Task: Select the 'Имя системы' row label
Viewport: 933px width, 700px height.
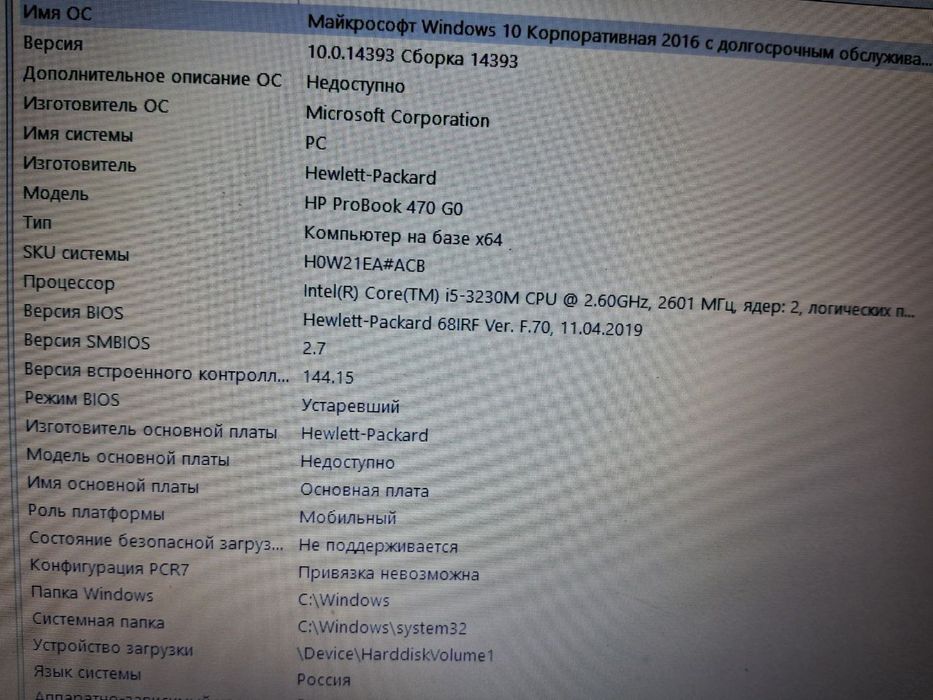Action: pos(78,135)
